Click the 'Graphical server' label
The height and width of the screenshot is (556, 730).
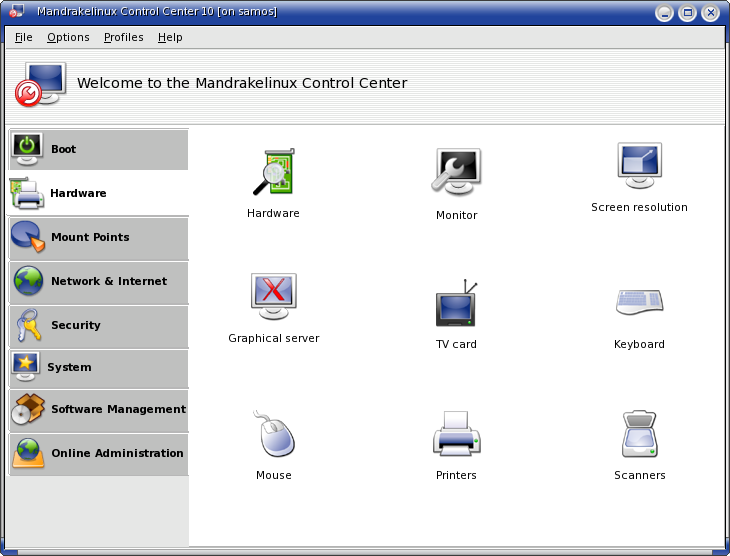tap(274, 339)
